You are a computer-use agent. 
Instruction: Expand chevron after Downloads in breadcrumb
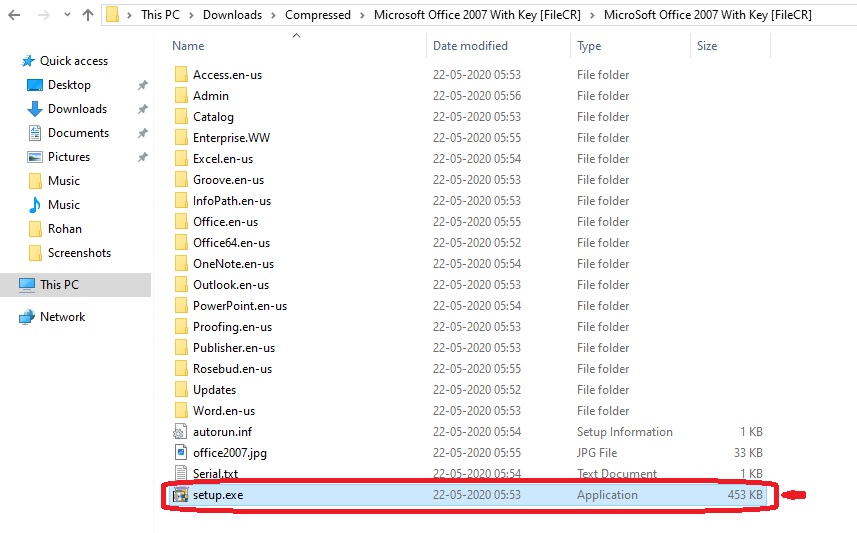coord(273,15)
